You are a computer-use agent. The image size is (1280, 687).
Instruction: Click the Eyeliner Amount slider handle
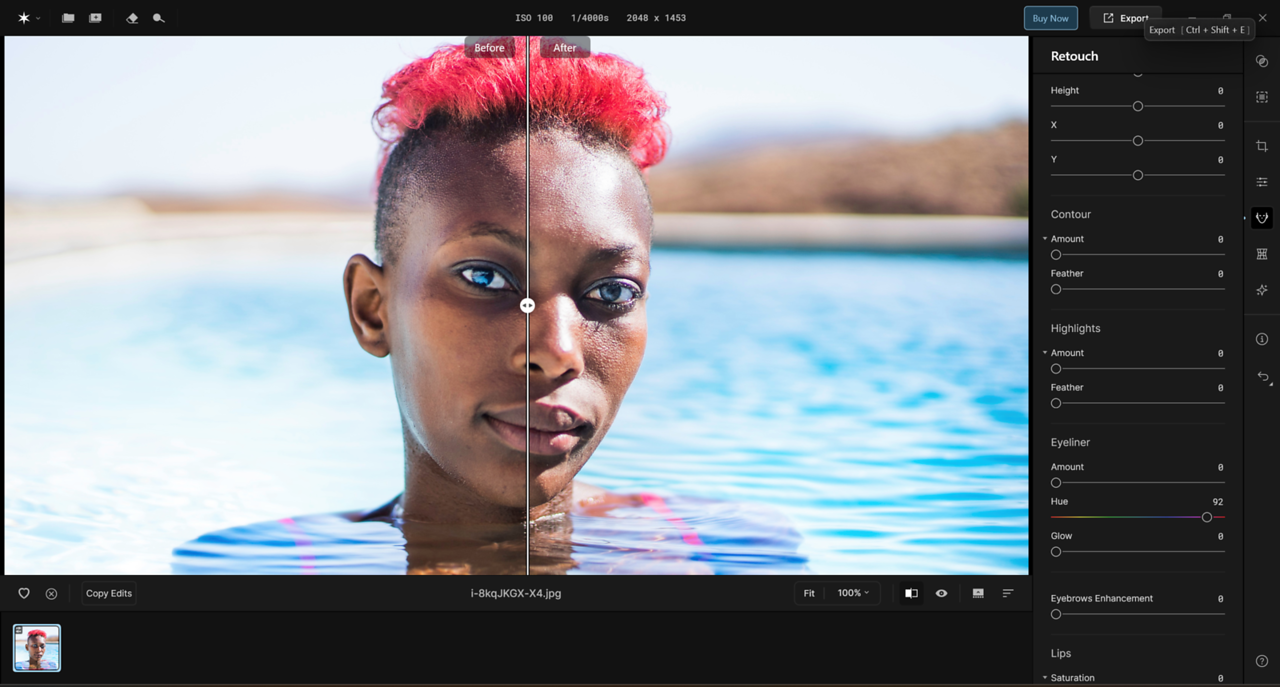point(1056,483)
